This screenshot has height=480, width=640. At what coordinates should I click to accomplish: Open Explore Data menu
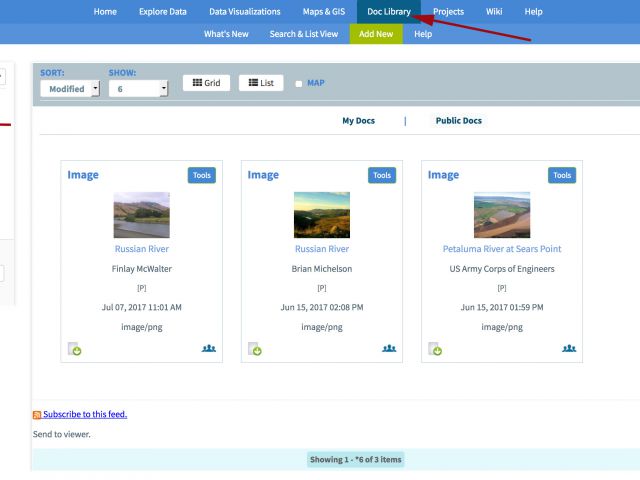tap(163, 11)
